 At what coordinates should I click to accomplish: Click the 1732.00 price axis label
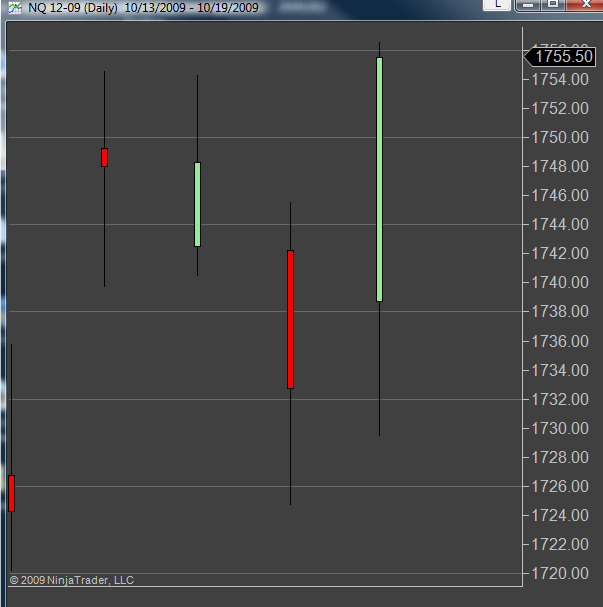coord(560,400)
